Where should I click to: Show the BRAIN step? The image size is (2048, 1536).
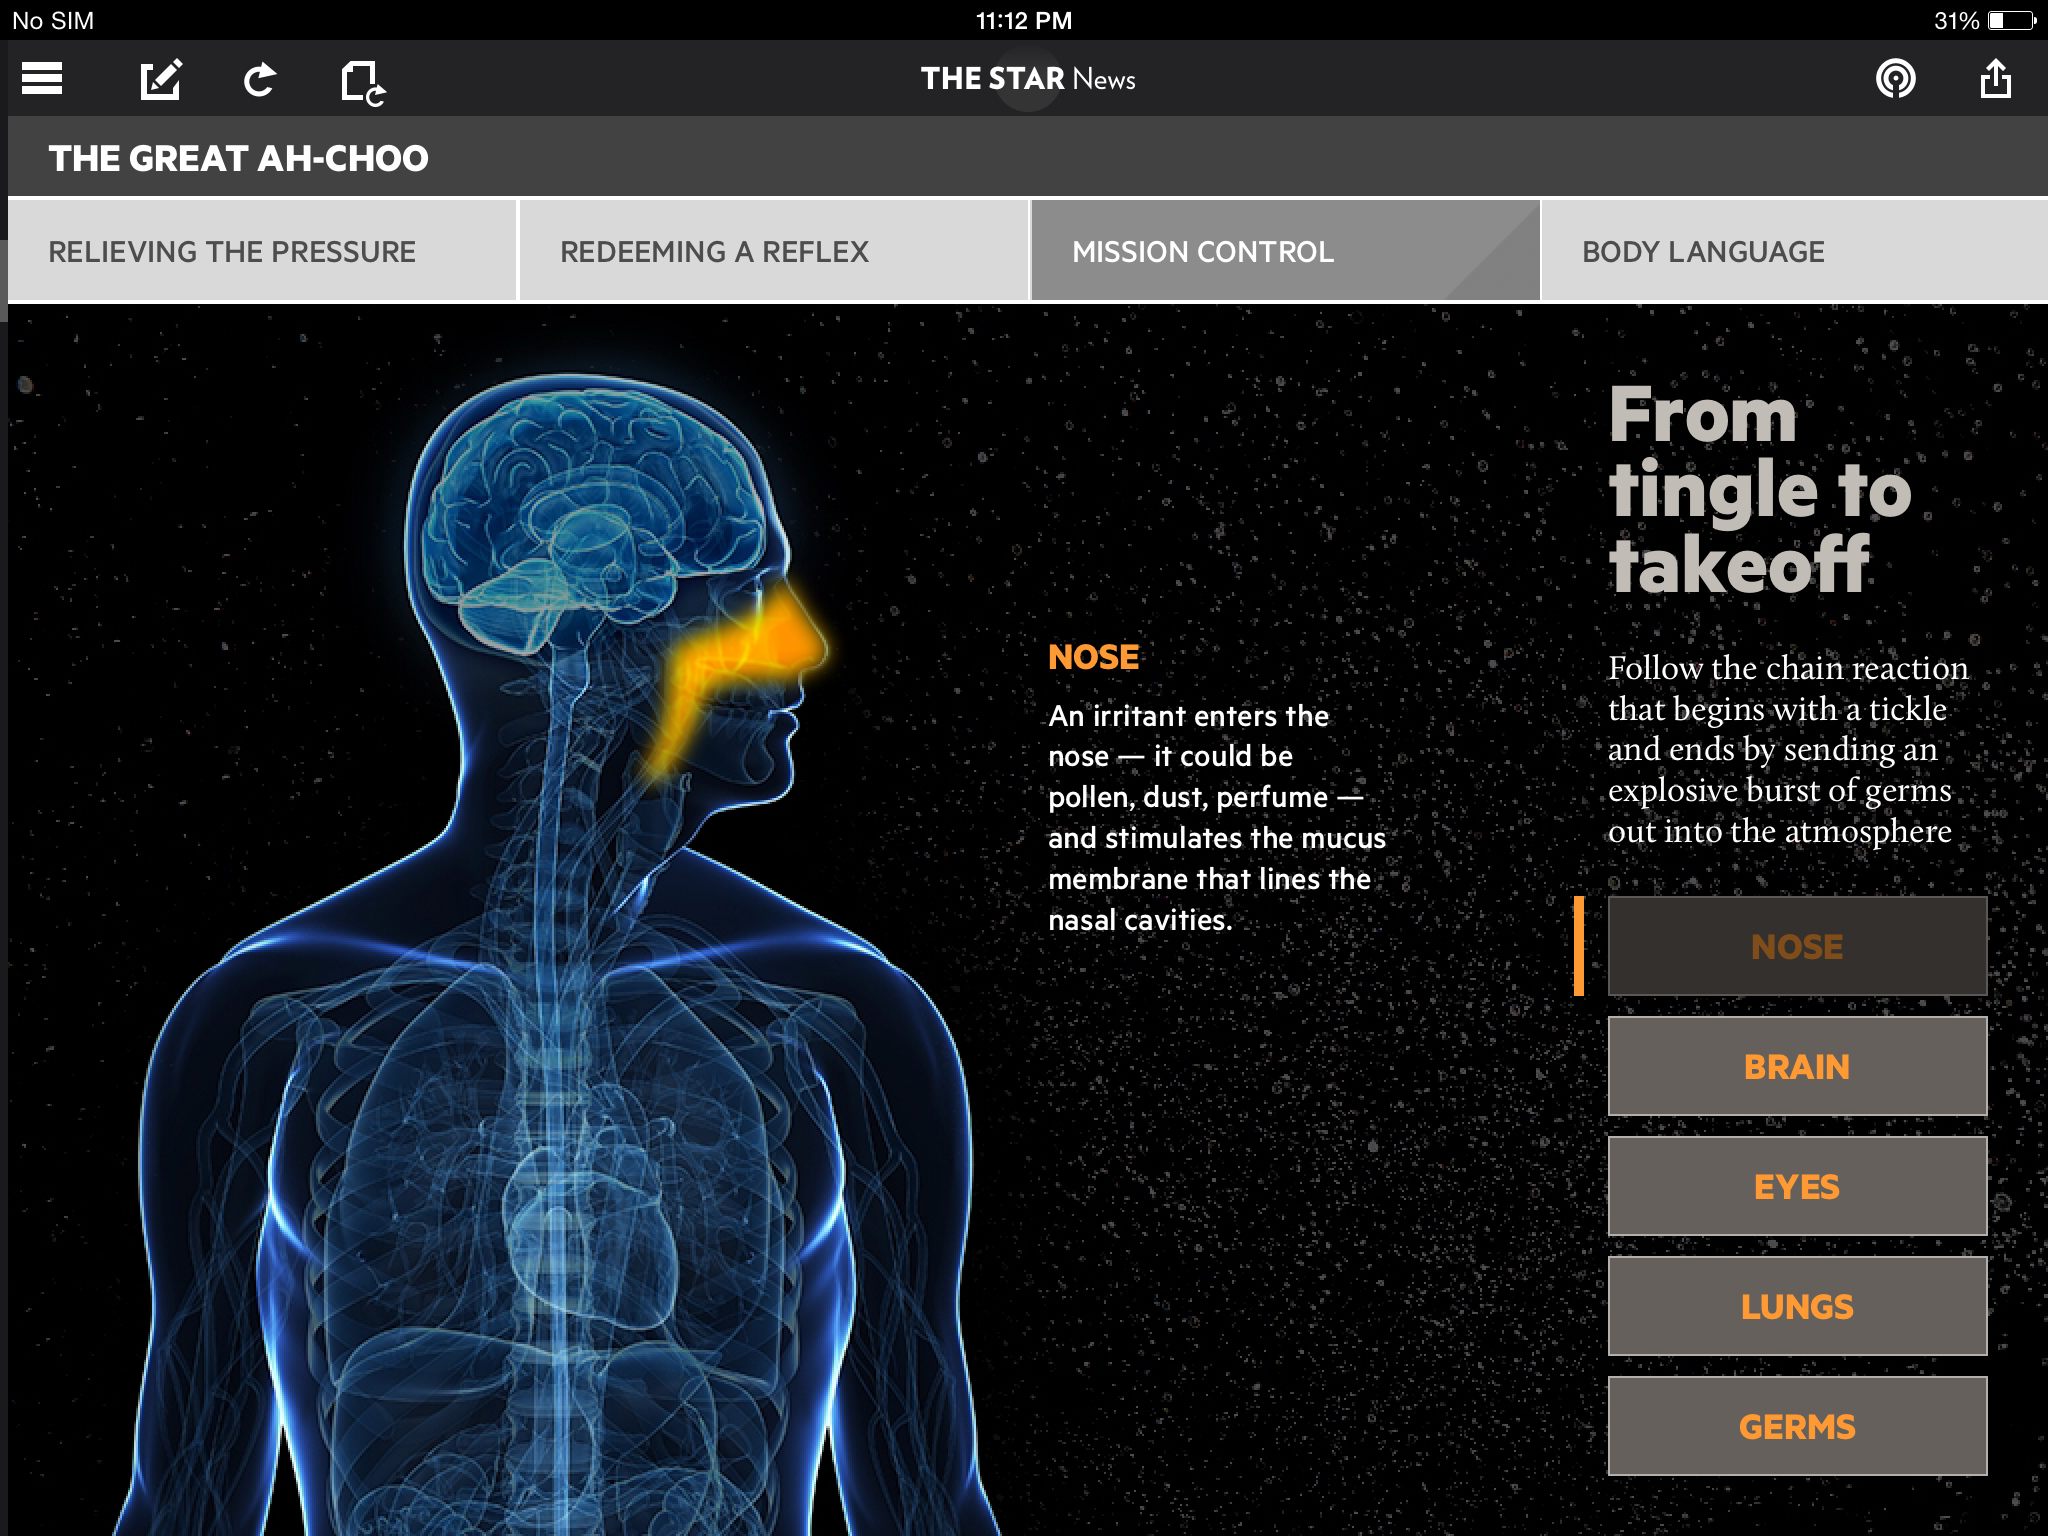point(1797,1066)
